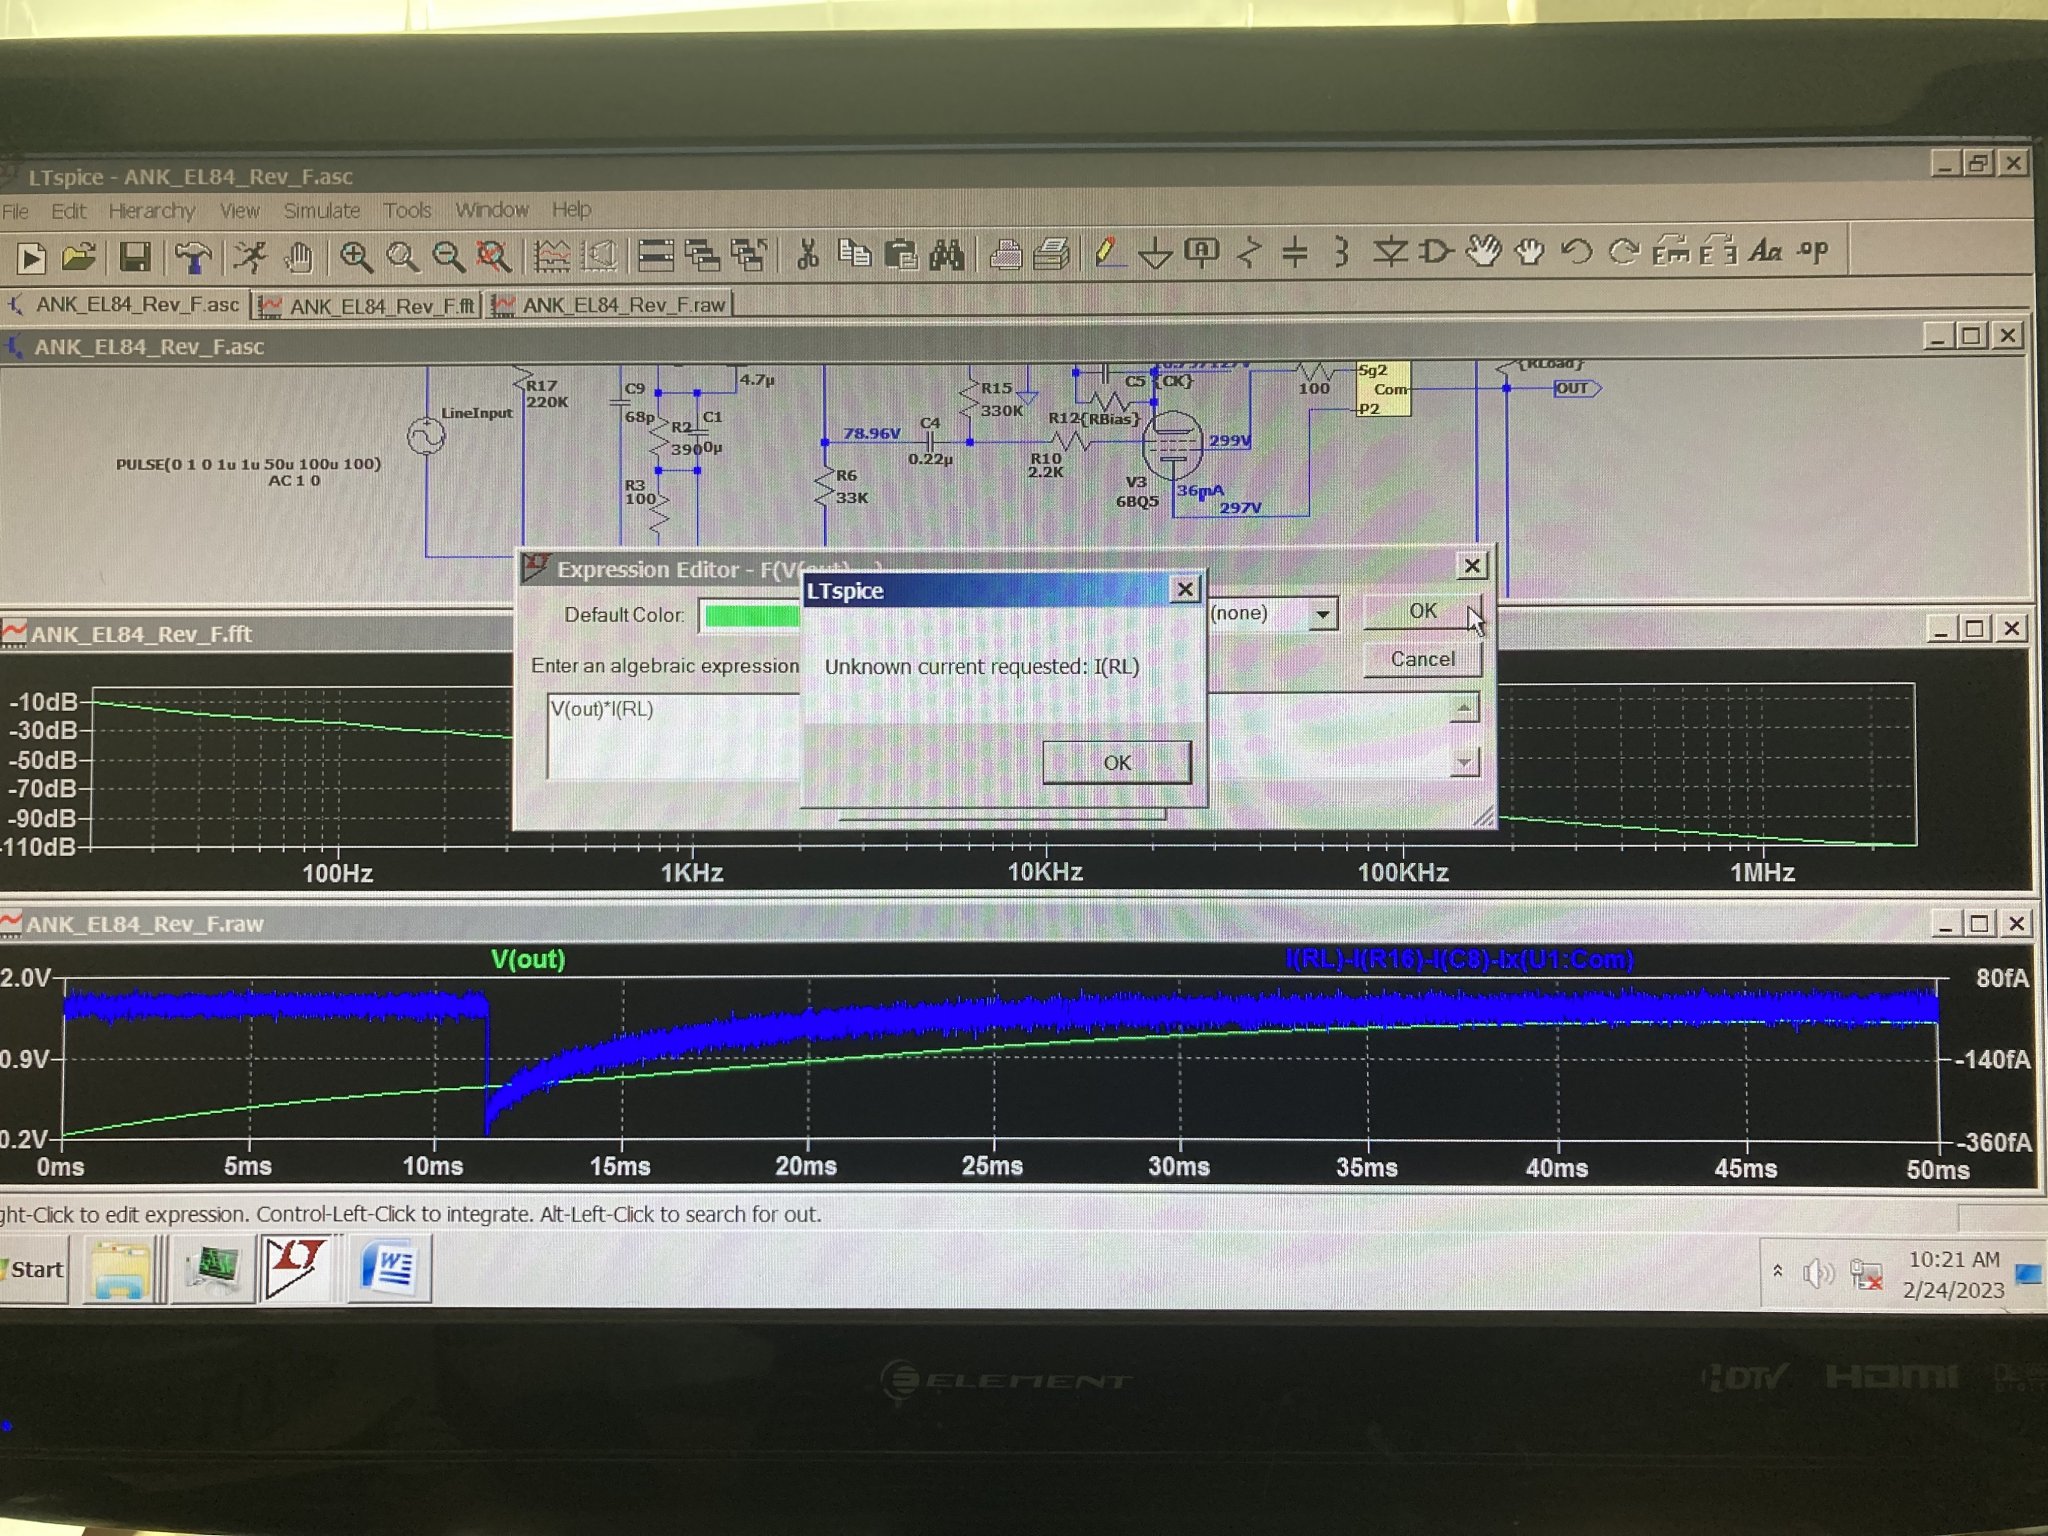Click the Copy icon in the toolbar
The width and height of the screenshot is (2048, 1536).
854,254
